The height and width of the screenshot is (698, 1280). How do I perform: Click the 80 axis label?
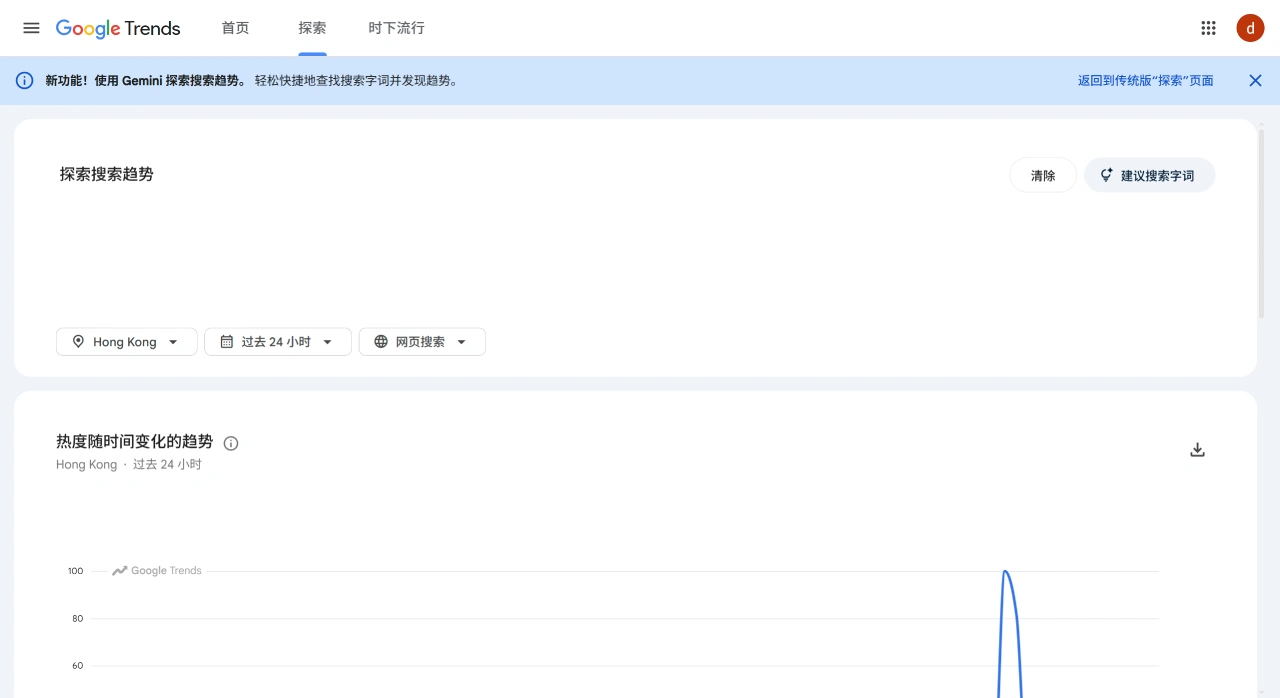[78, 618]
